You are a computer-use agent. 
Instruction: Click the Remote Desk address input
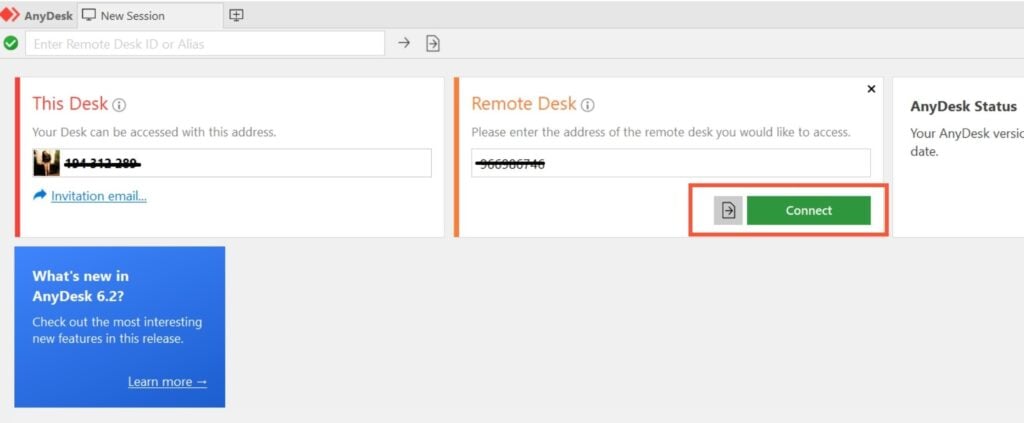671,163
